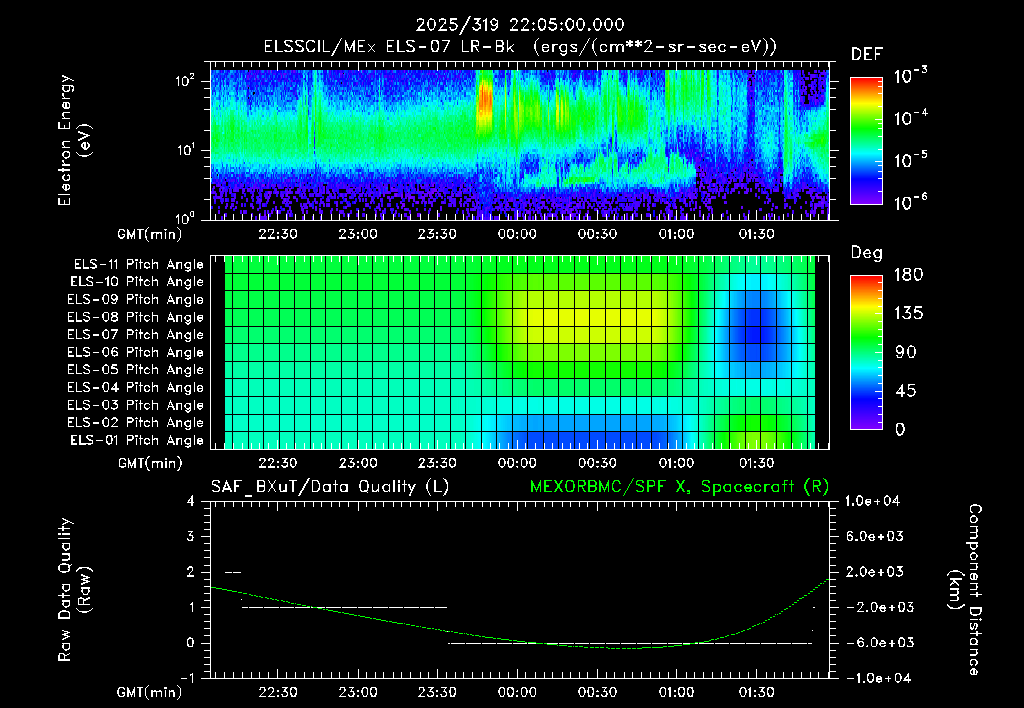Viewport: 1024px width, 708px height.
Task: Pick the Deg pitch angle color bar
Action: click(866, 353)
